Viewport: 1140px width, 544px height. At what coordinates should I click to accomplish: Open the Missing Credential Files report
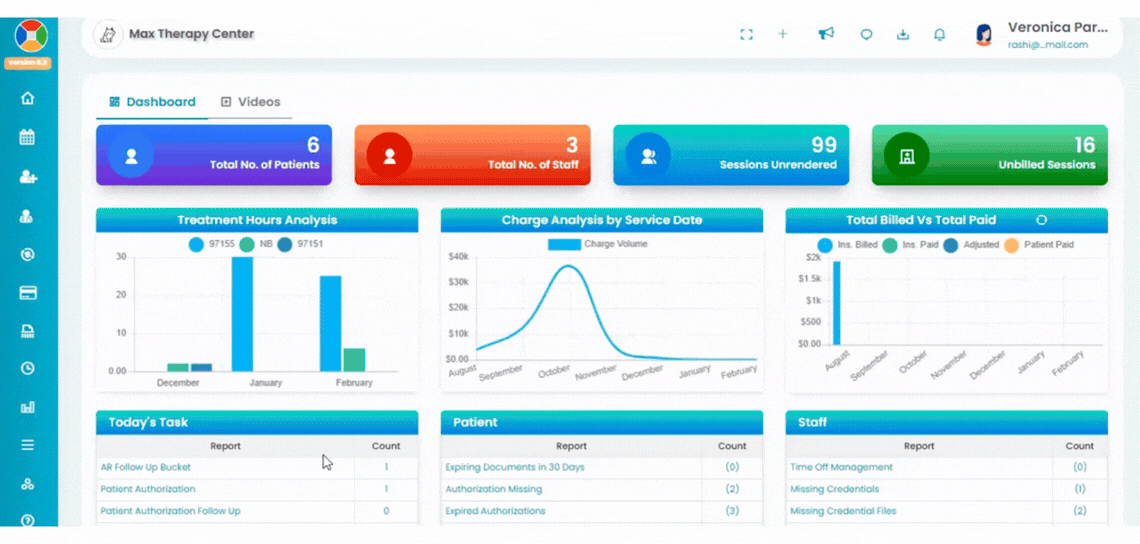click(x=843, y=511)
